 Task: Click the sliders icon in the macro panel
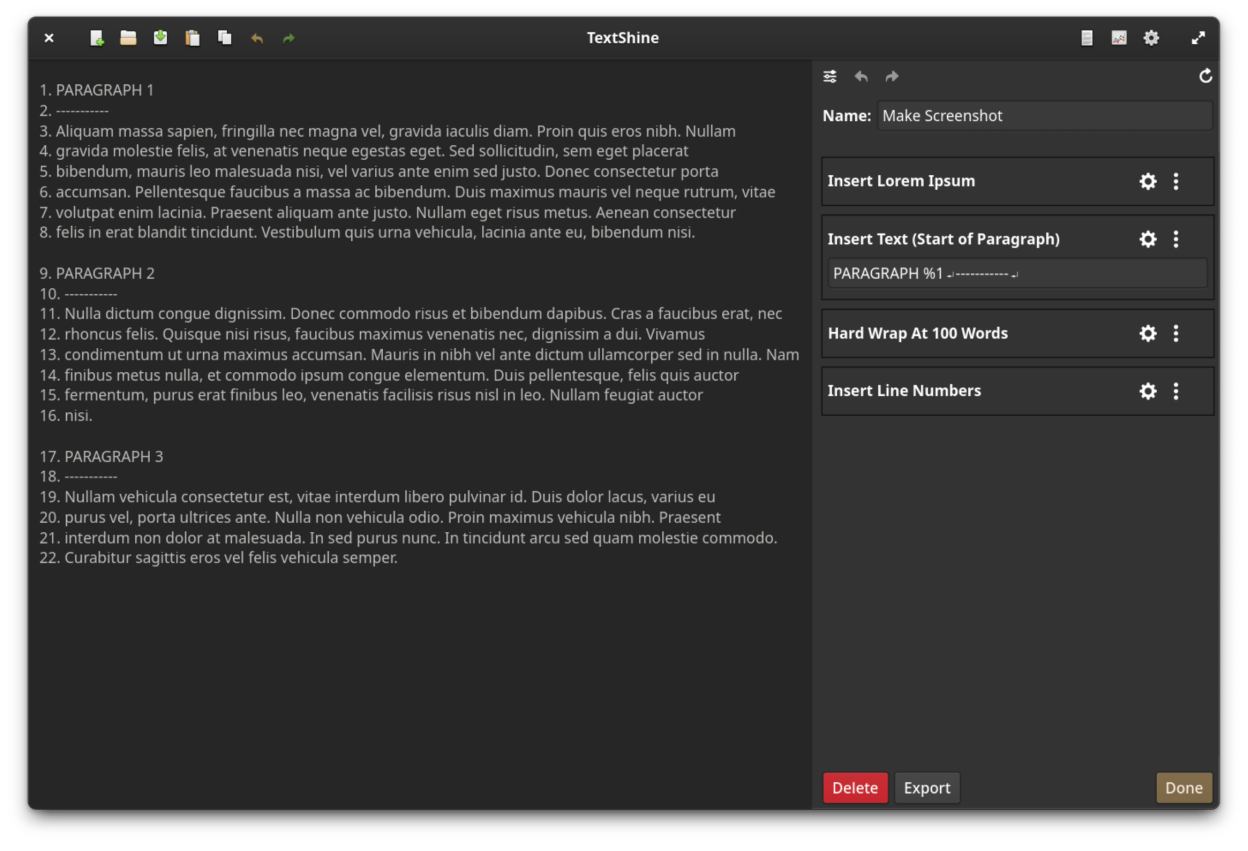pos(830,77)
